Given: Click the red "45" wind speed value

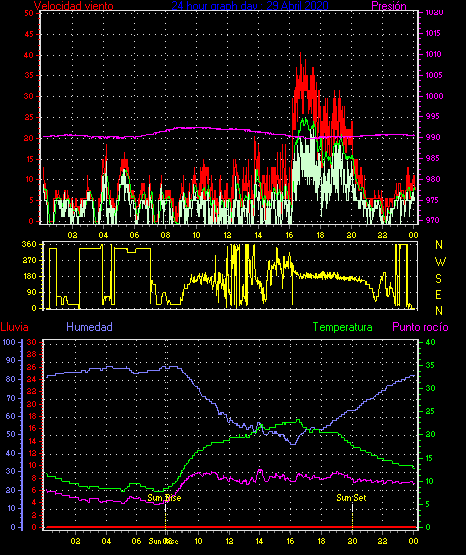Looking at the screenshot, I should pyautogui.click(x=29, y=34).
